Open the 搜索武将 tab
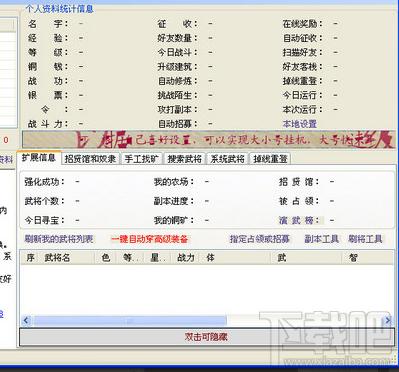399x372 pixels. click(x=185, y=159)
